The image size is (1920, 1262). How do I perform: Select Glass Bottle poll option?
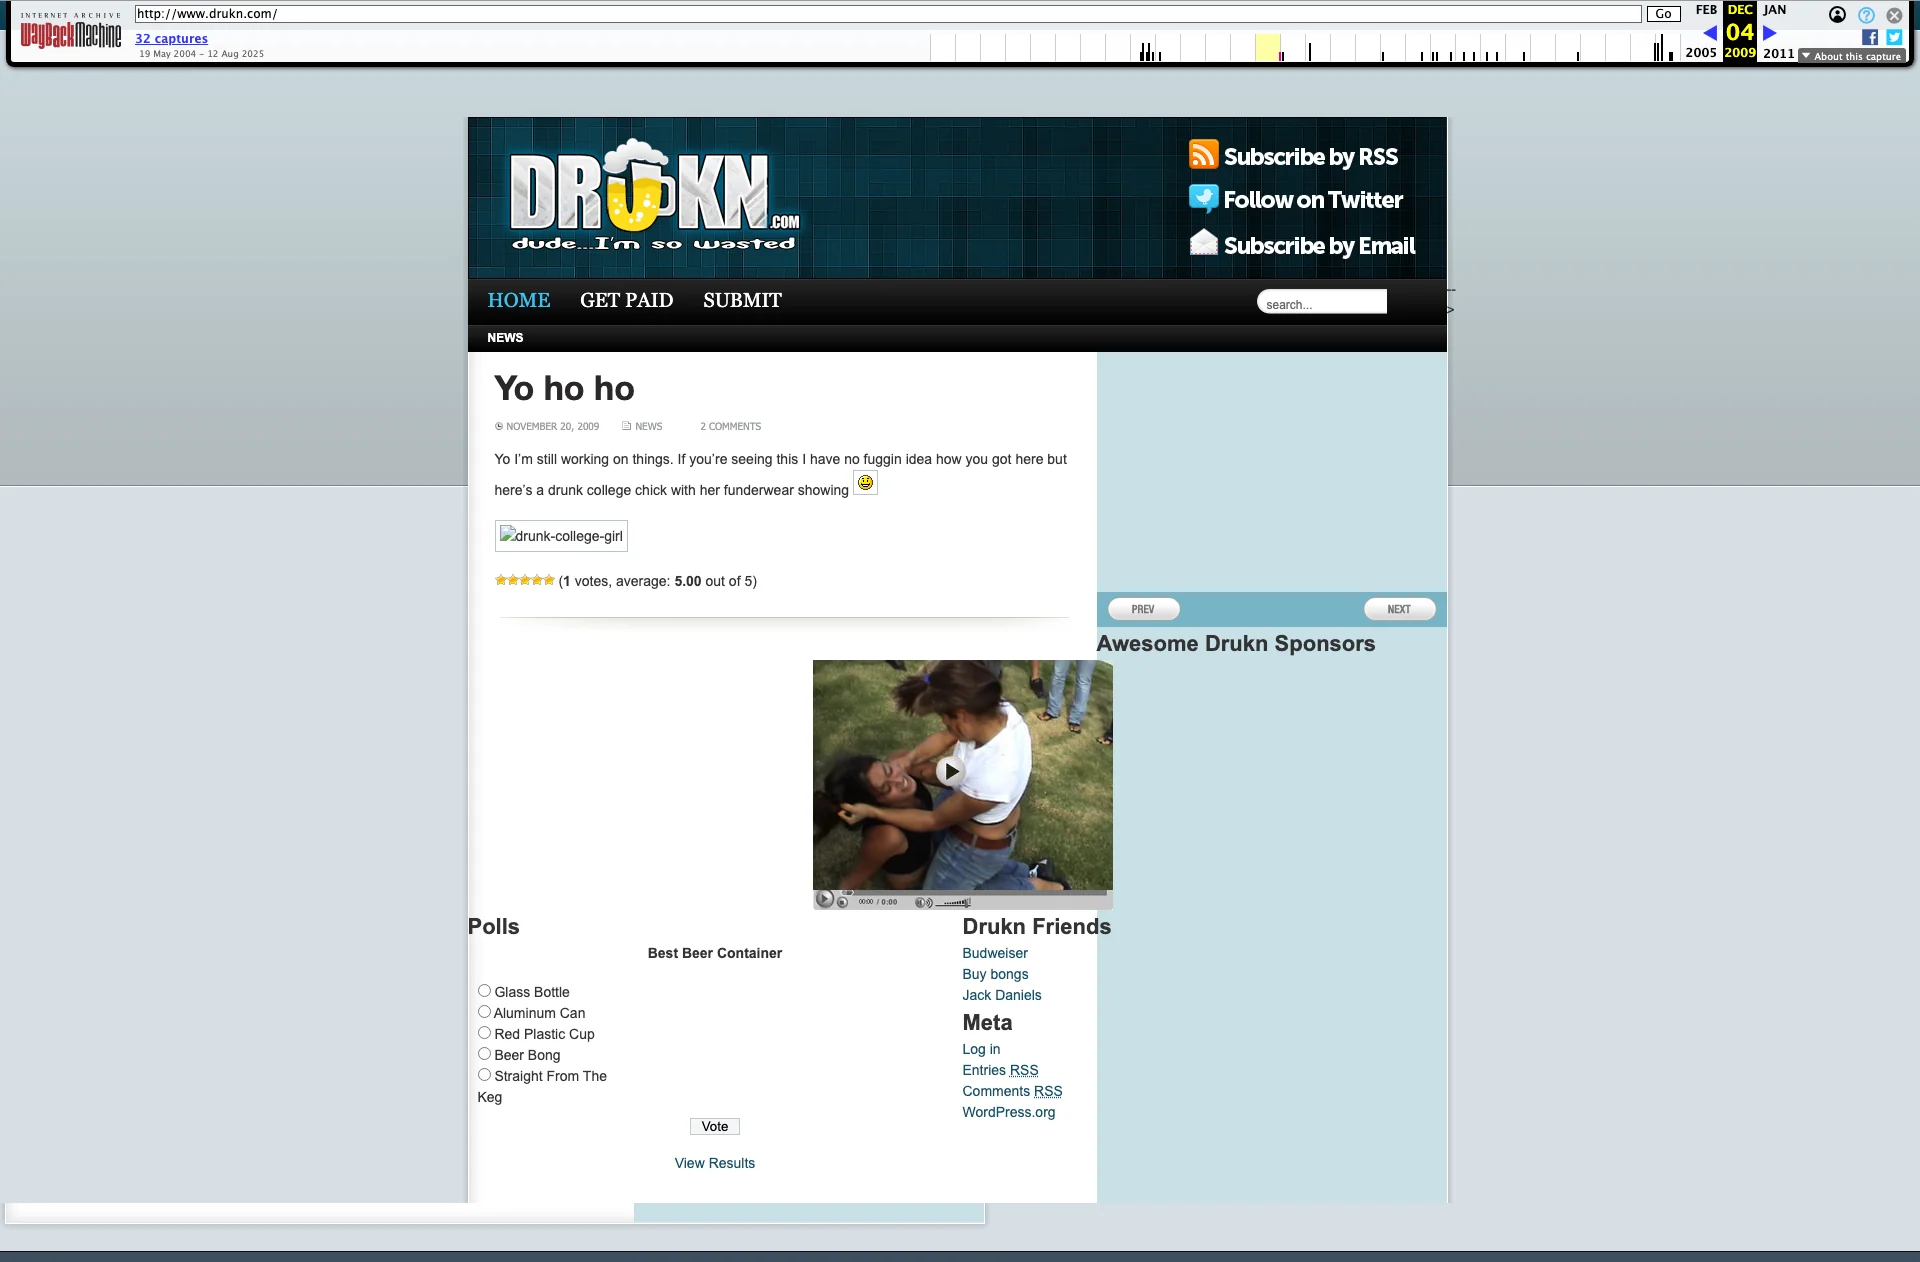click(484, 991)
